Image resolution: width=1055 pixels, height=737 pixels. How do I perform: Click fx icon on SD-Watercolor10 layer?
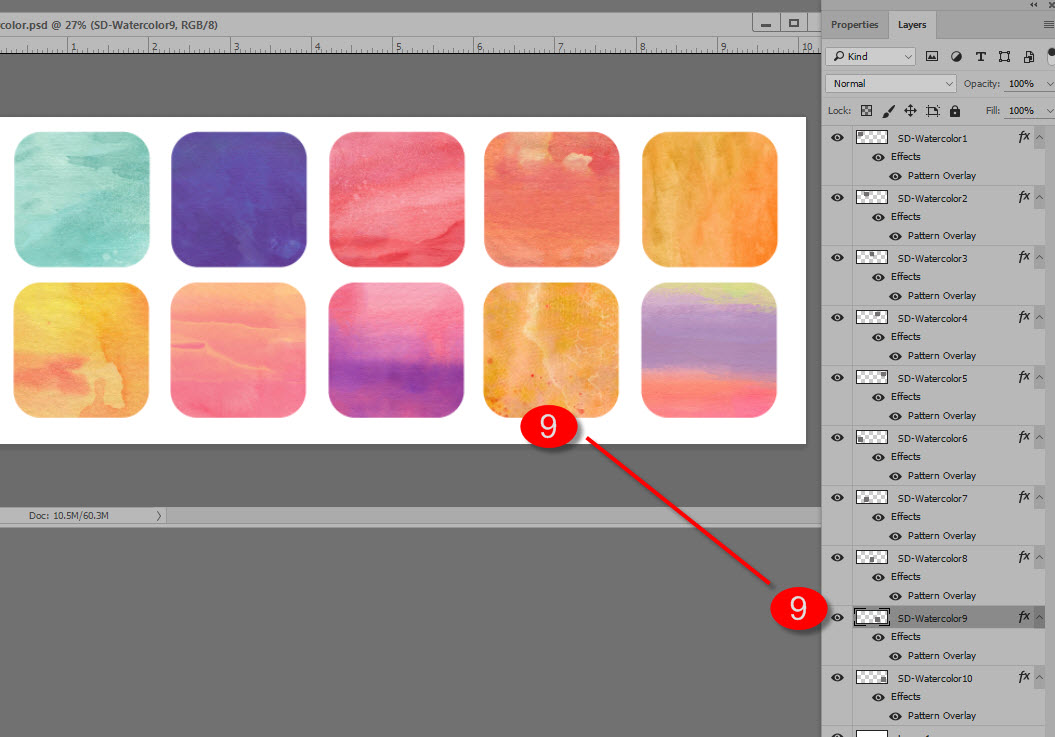tap(1024, 676)
